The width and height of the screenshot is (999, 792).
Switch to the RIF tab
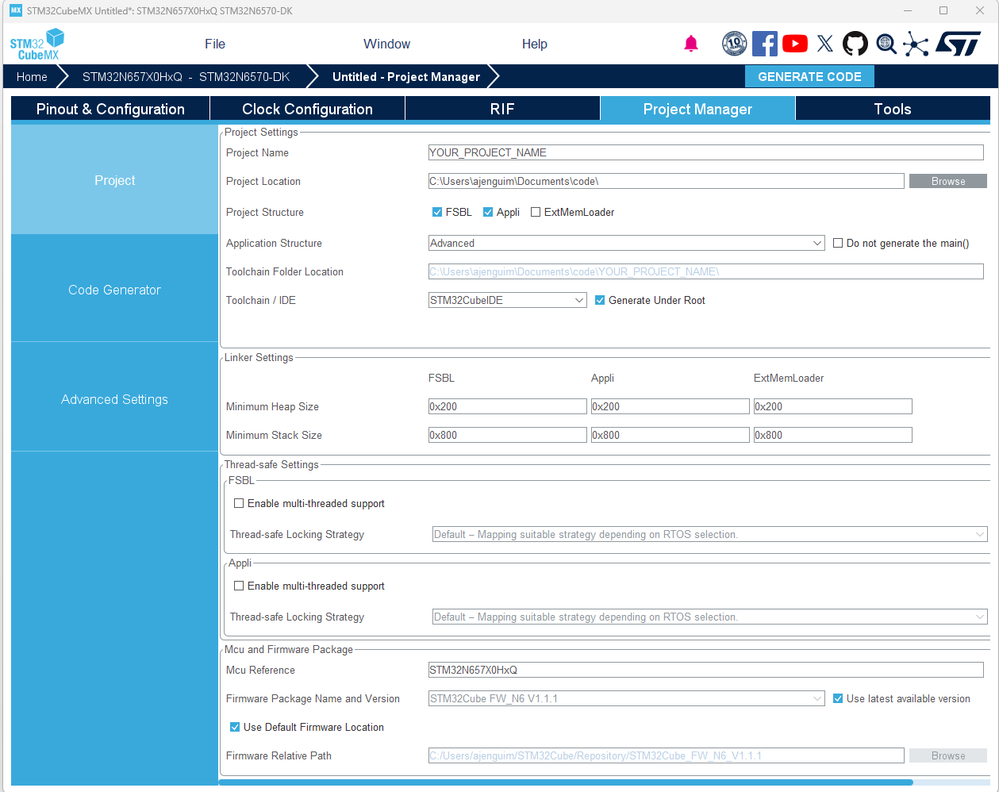[502, 109]
